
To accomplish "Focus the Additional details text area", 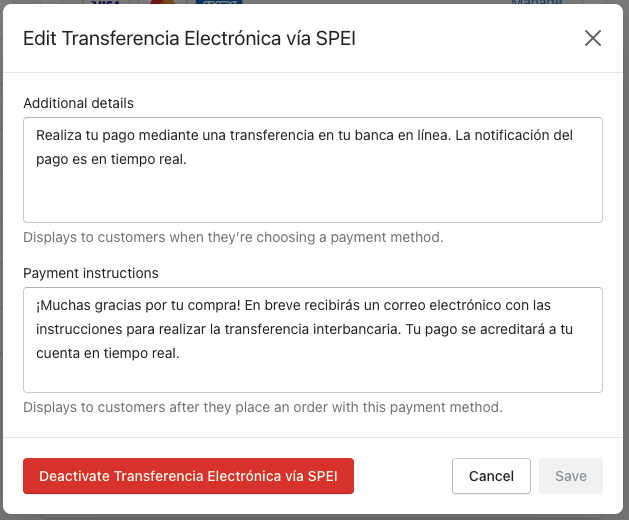I will pyautogui.click(x=313, y=170).
